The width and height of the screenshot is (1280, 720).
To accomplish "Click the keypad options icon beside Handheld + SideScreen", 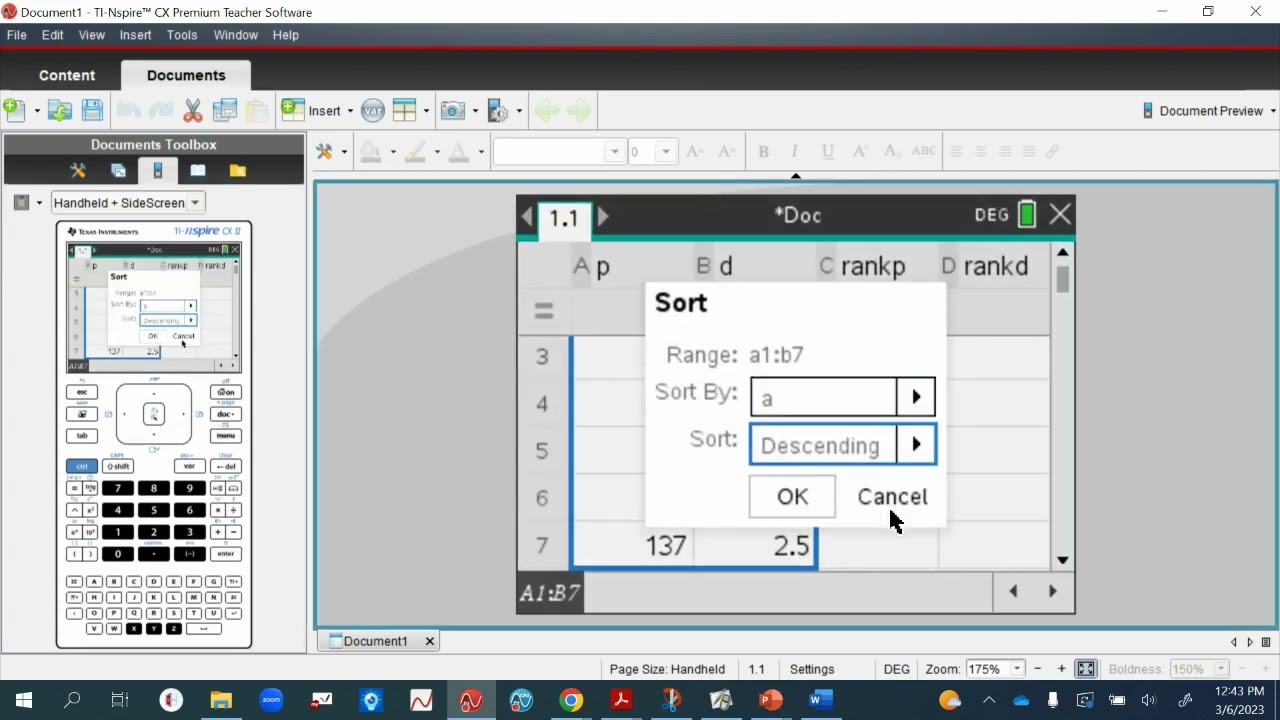I will click(22, 202).
